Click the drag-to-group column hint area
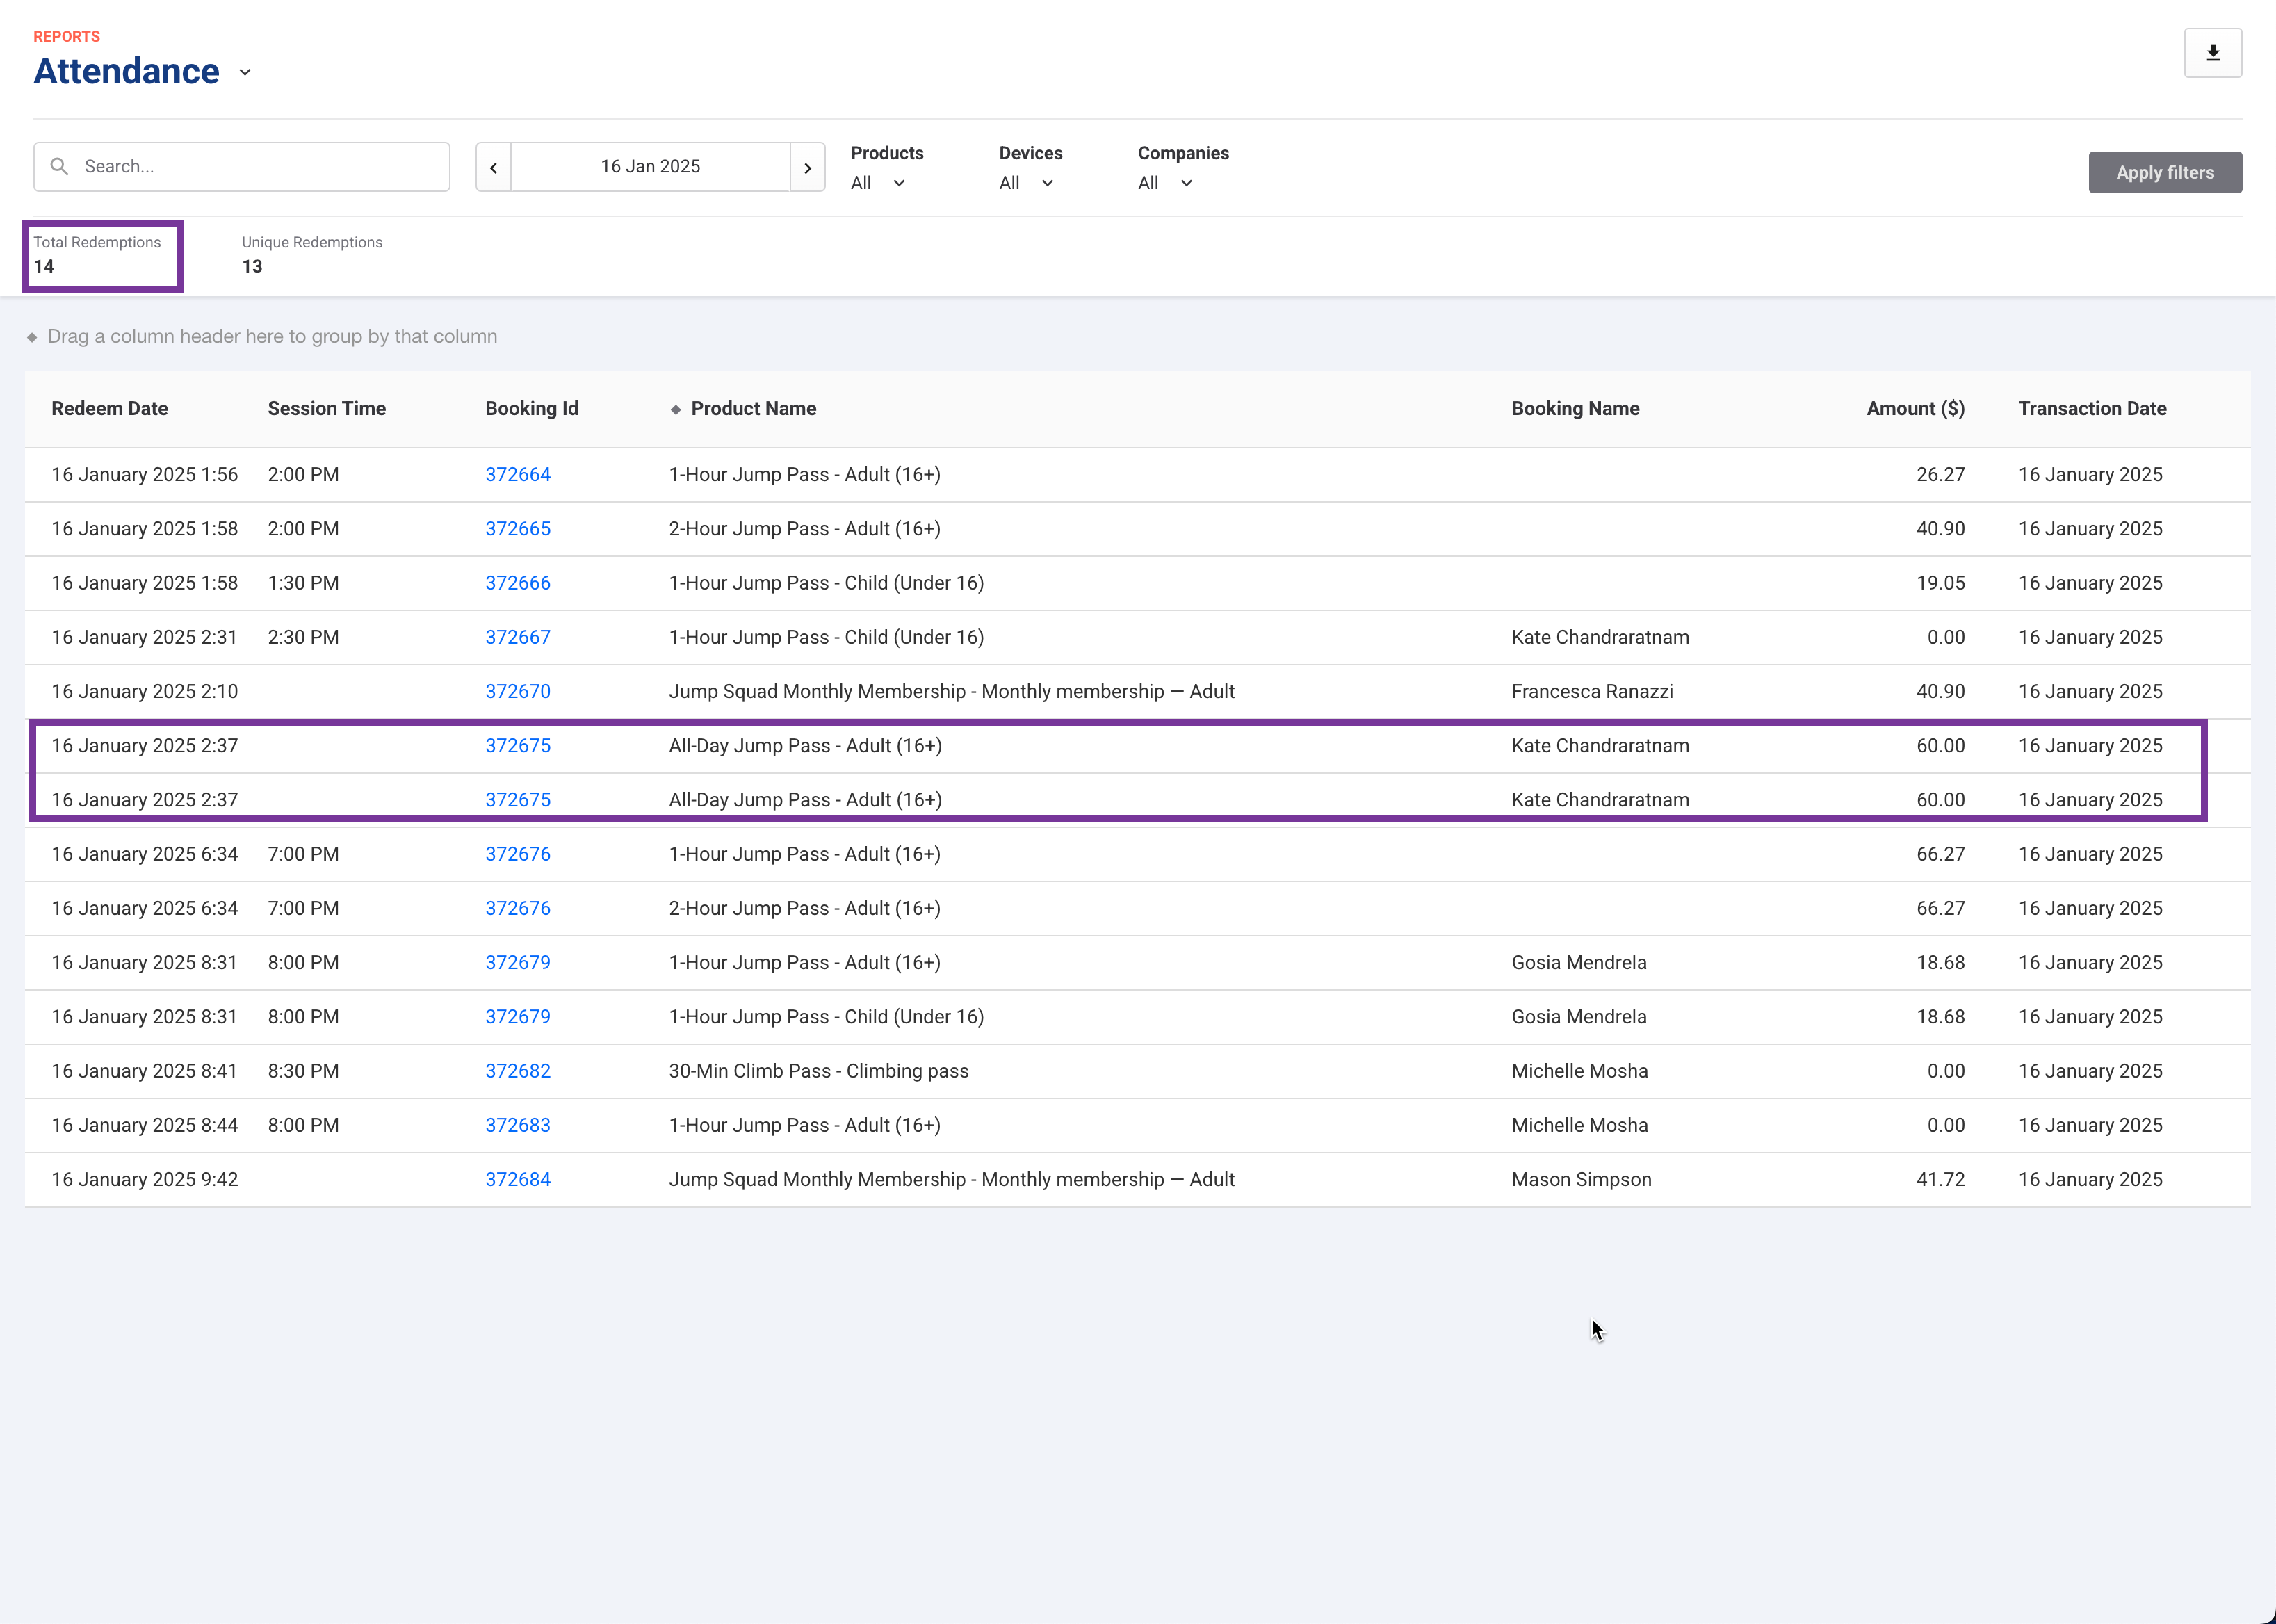The width and height of the screenshot is (2276, 1624). pos(272,336)
